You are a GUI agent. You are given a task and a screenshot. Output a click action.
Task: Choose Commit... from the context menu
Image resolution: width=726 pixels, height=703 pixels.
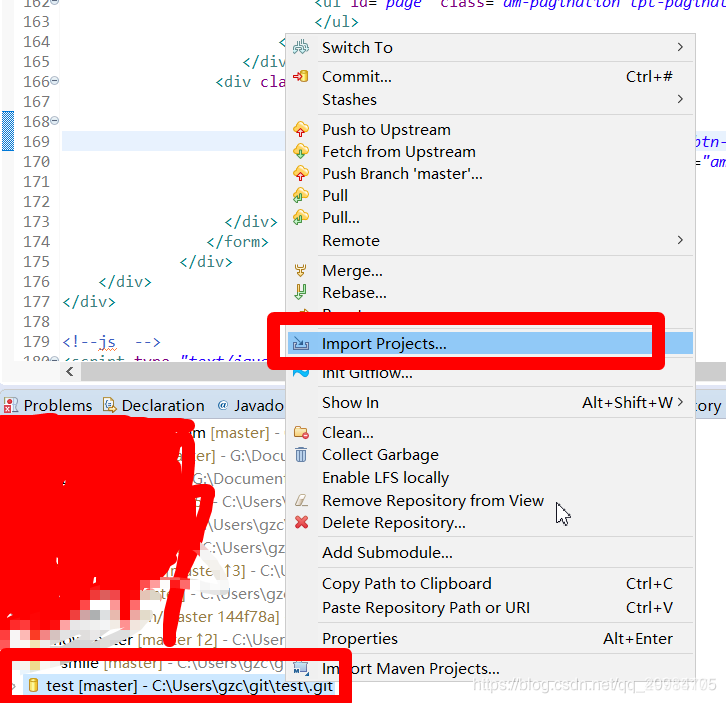pyautogui.click(x=490, y=76)
